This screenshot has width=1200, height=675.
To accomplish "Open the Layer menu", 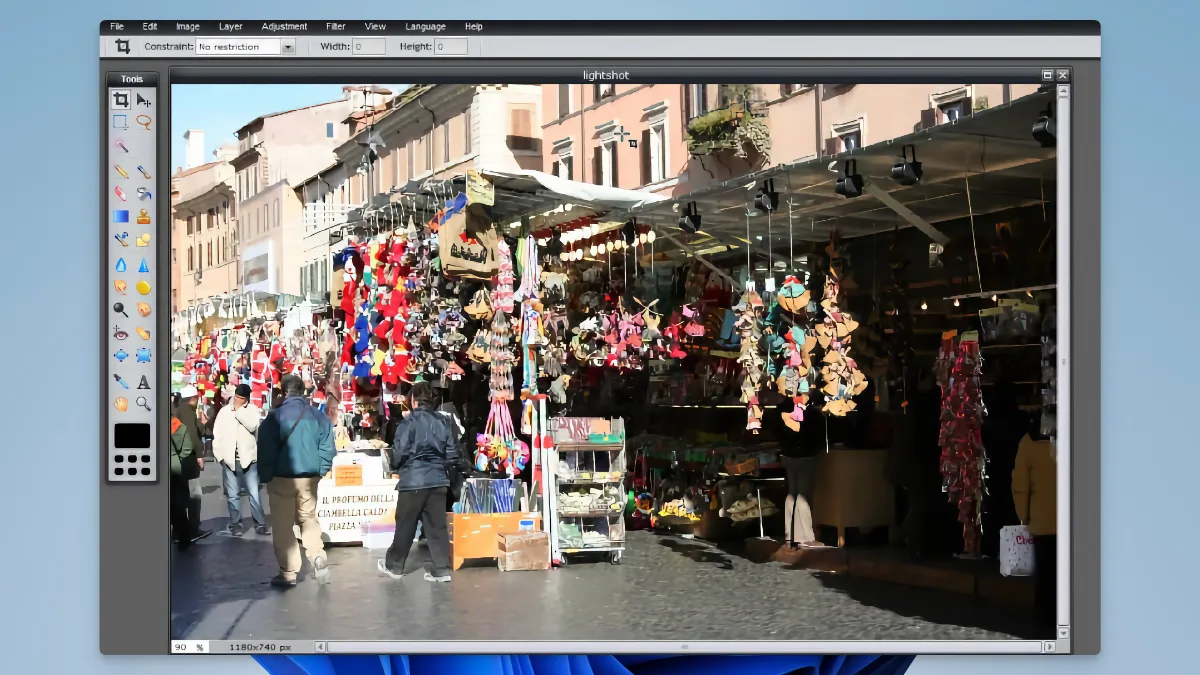I will point(230,26).
